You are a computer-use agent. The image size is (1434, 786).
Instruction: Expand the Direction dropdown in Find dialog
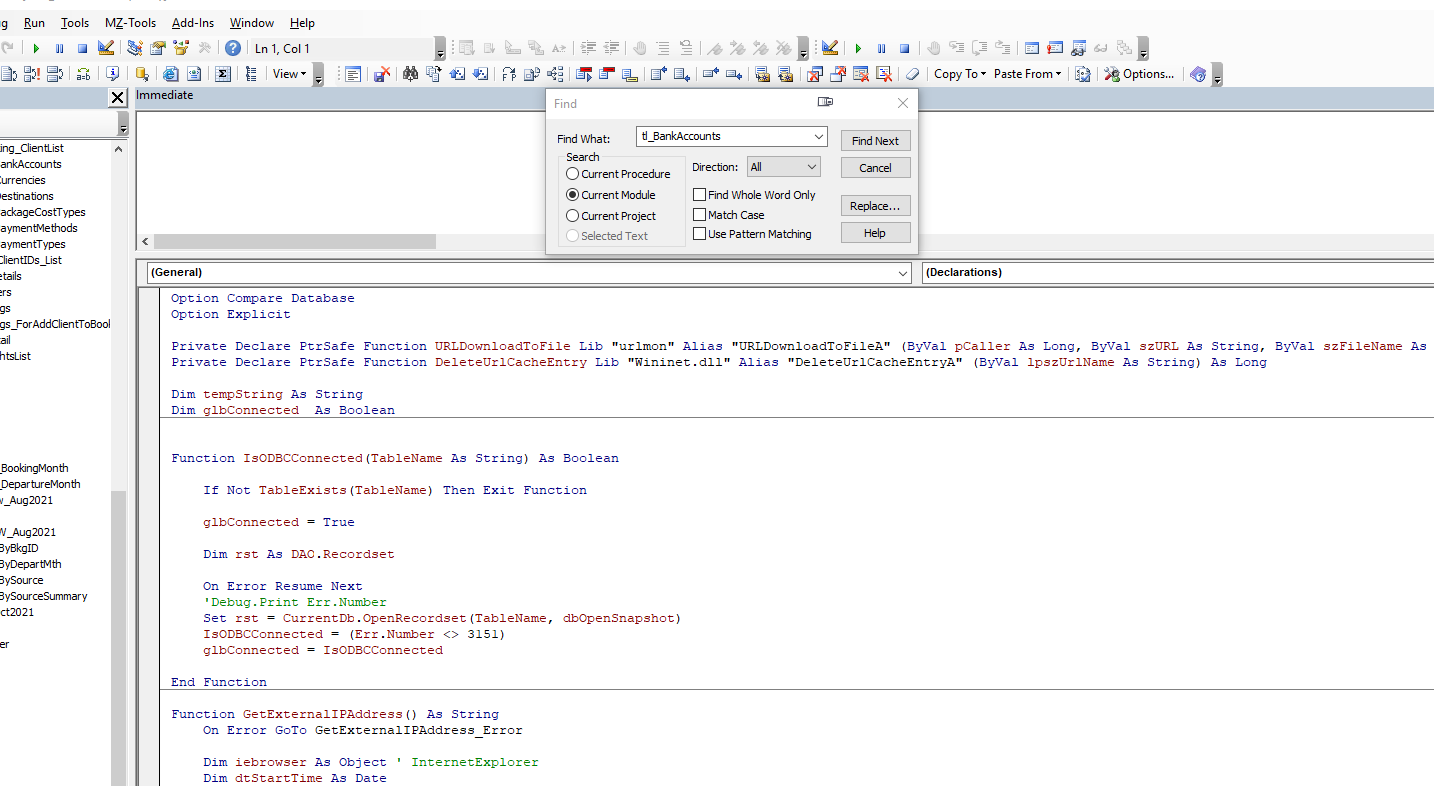coord(783,167)
